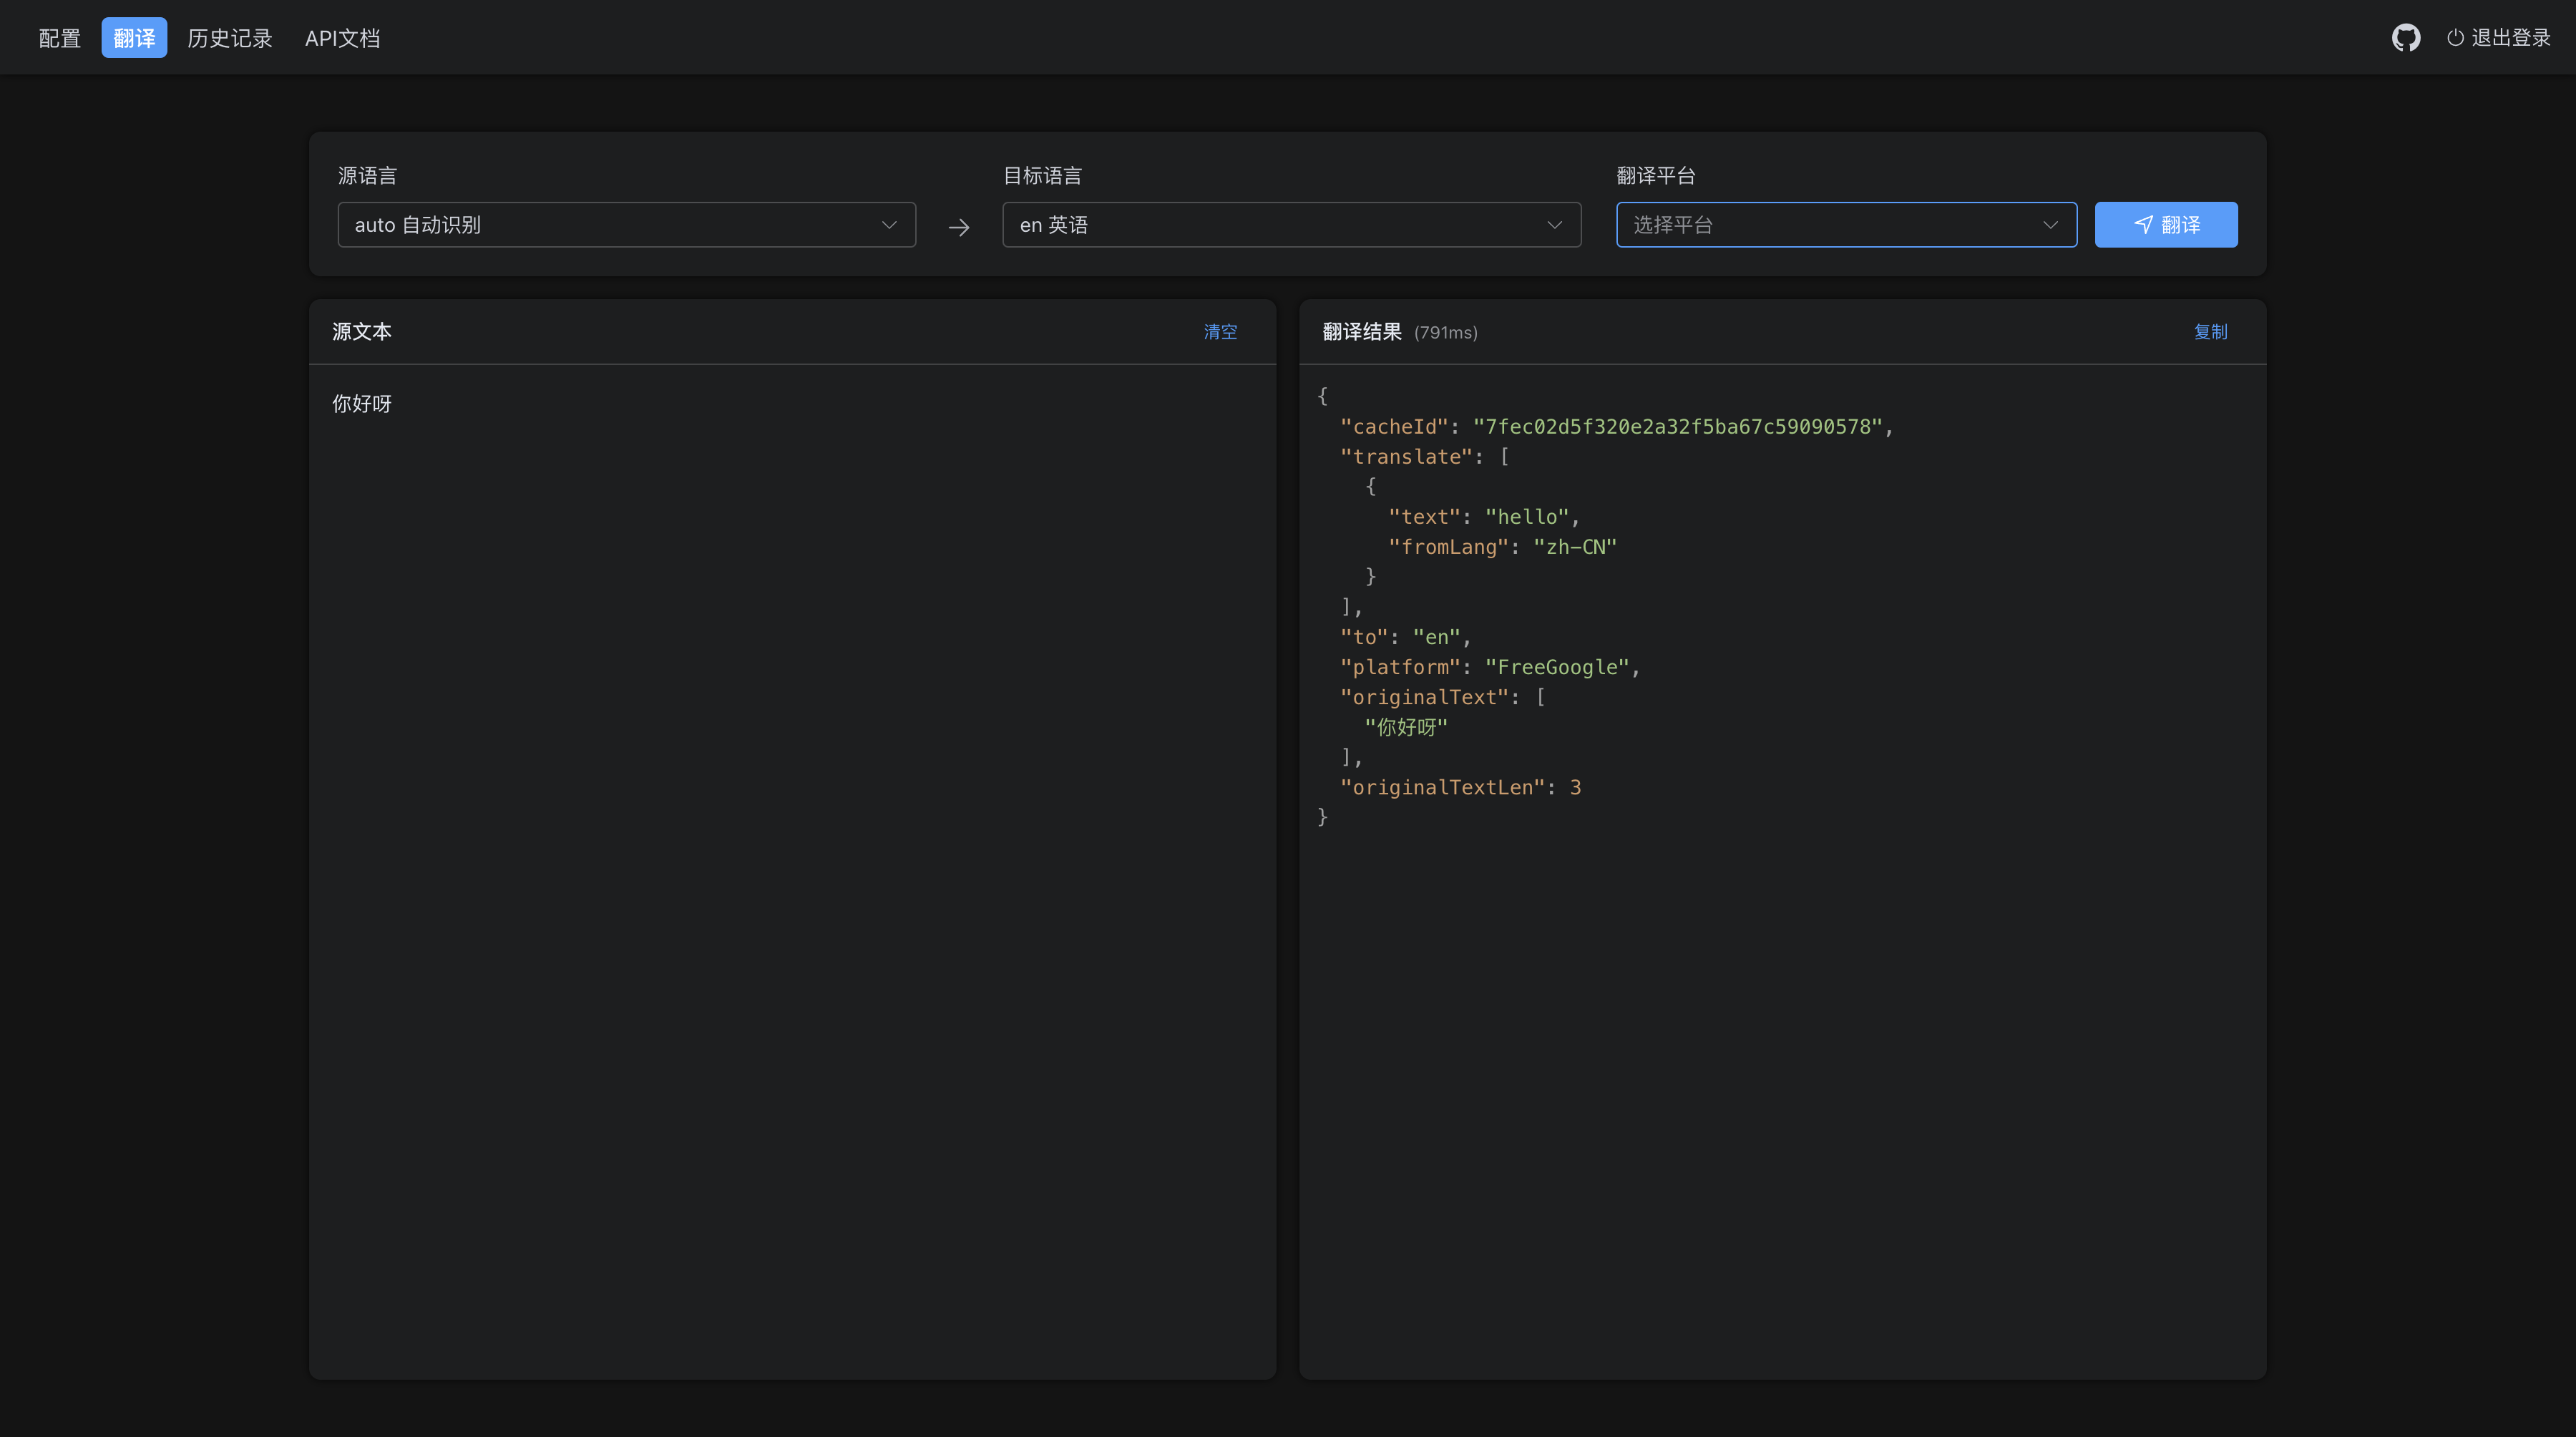Click the 源文本 panel heading
The height and width of the screenshot is (1437, 2576).
[362, 332]
